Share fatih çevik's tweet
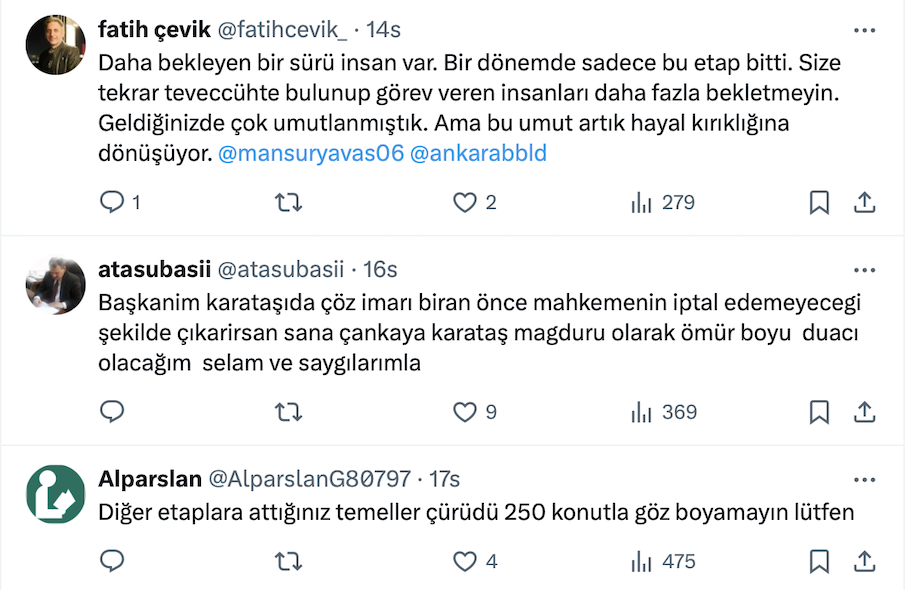Screen dimensions: 914x590 [x=864, y=203]
